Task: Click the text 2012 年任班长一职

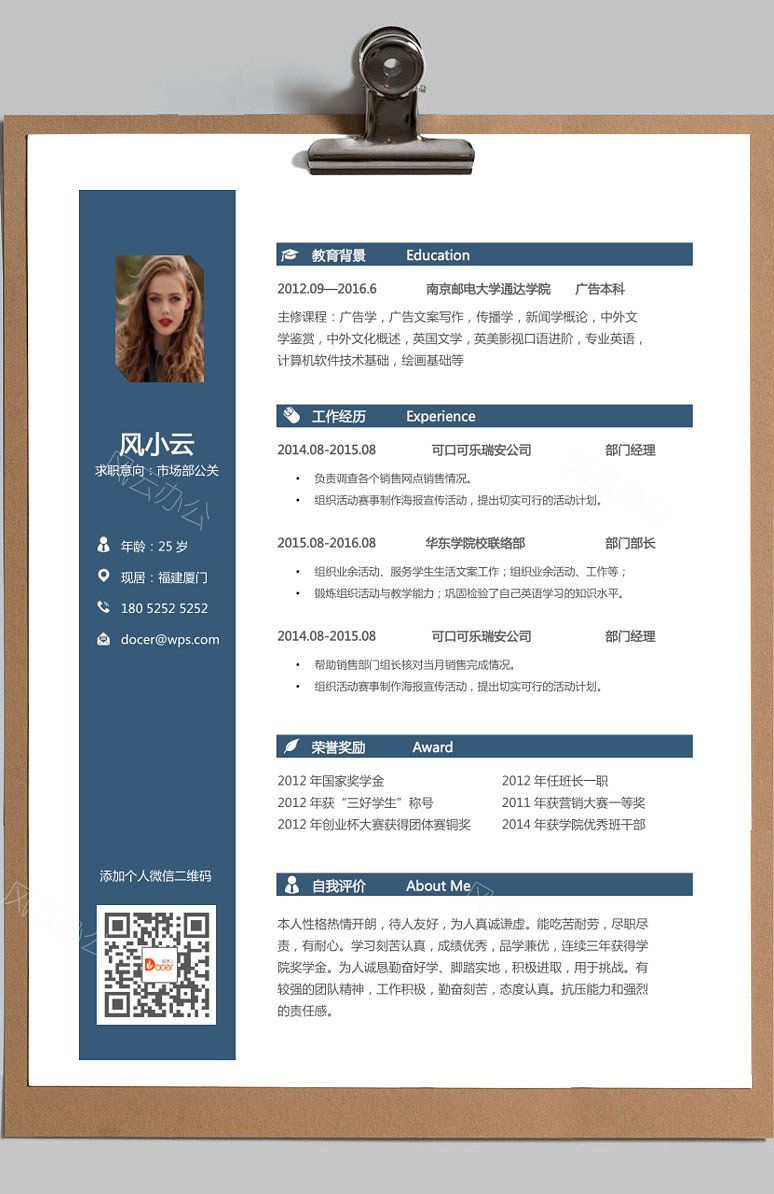Action: (x=555, y=781)
